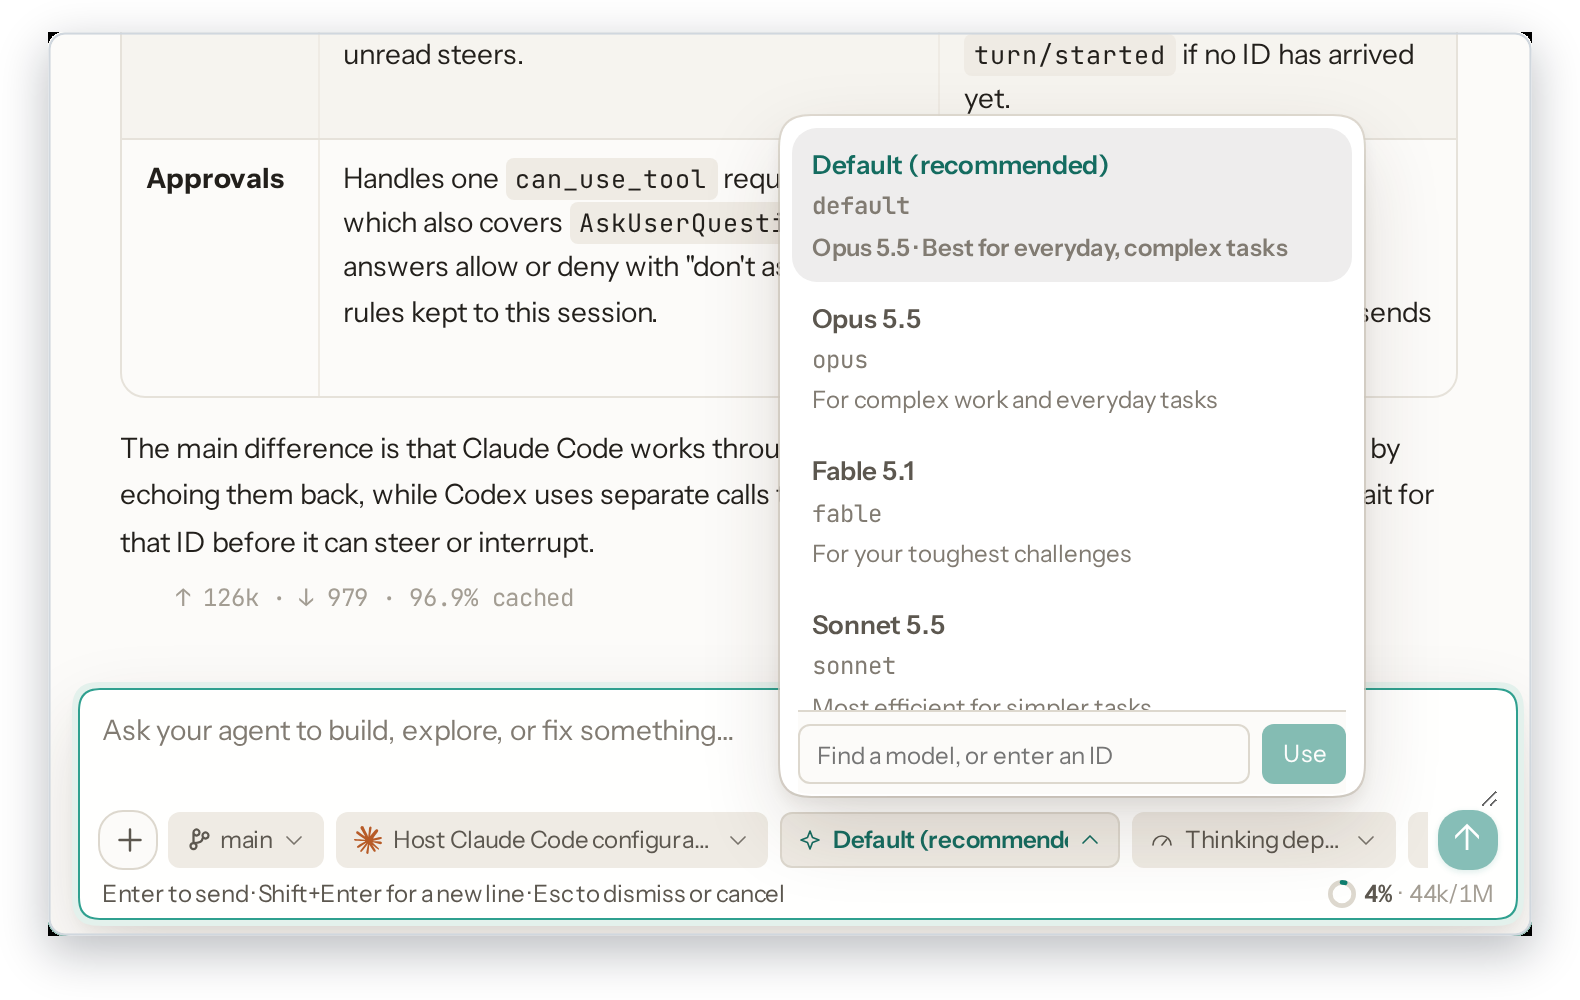Screen dimensions: 1580x1000
Task: Choose the Opus 5.5 model
Action: 1071,359
